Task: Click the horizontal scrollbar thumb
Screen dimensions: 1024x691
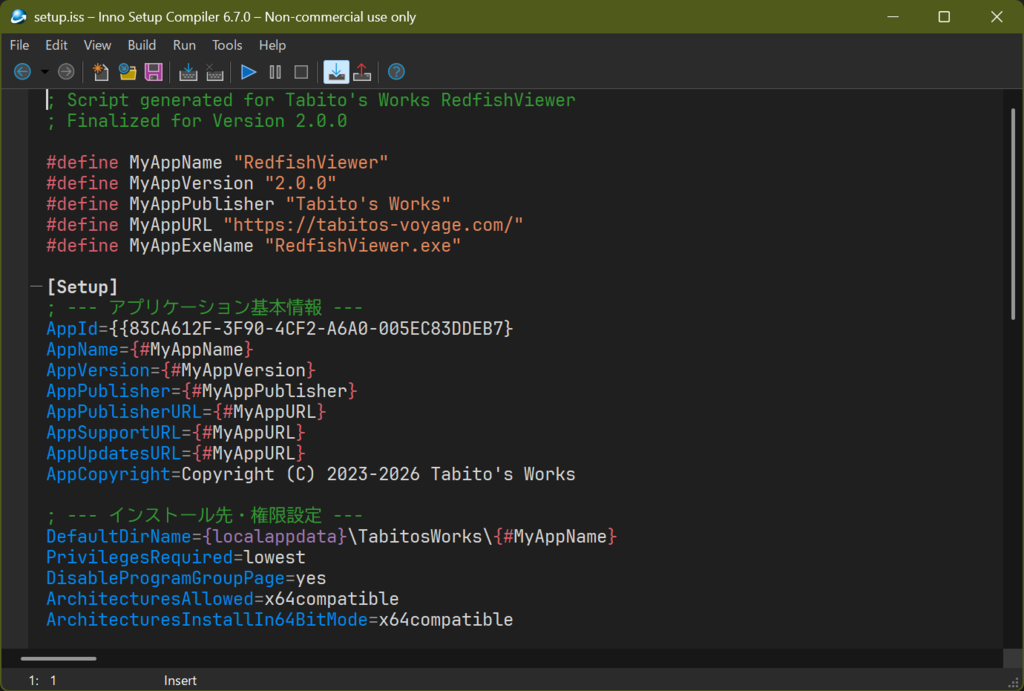Action: pos(58,658)
